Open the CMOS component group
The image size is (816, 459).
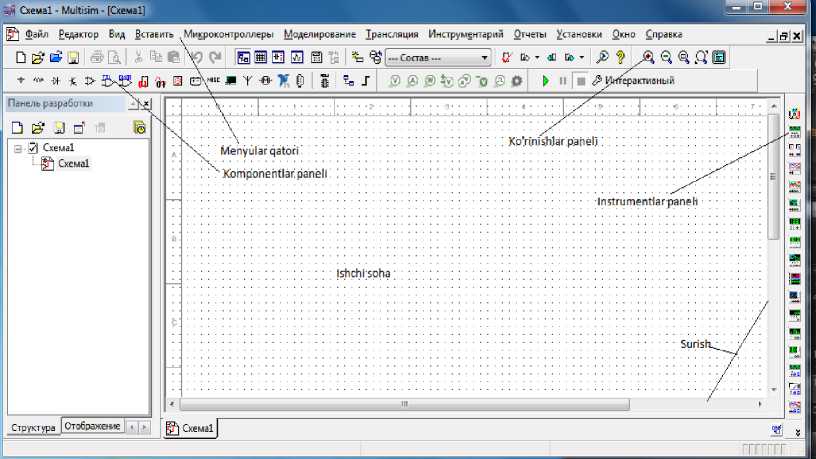125,81
